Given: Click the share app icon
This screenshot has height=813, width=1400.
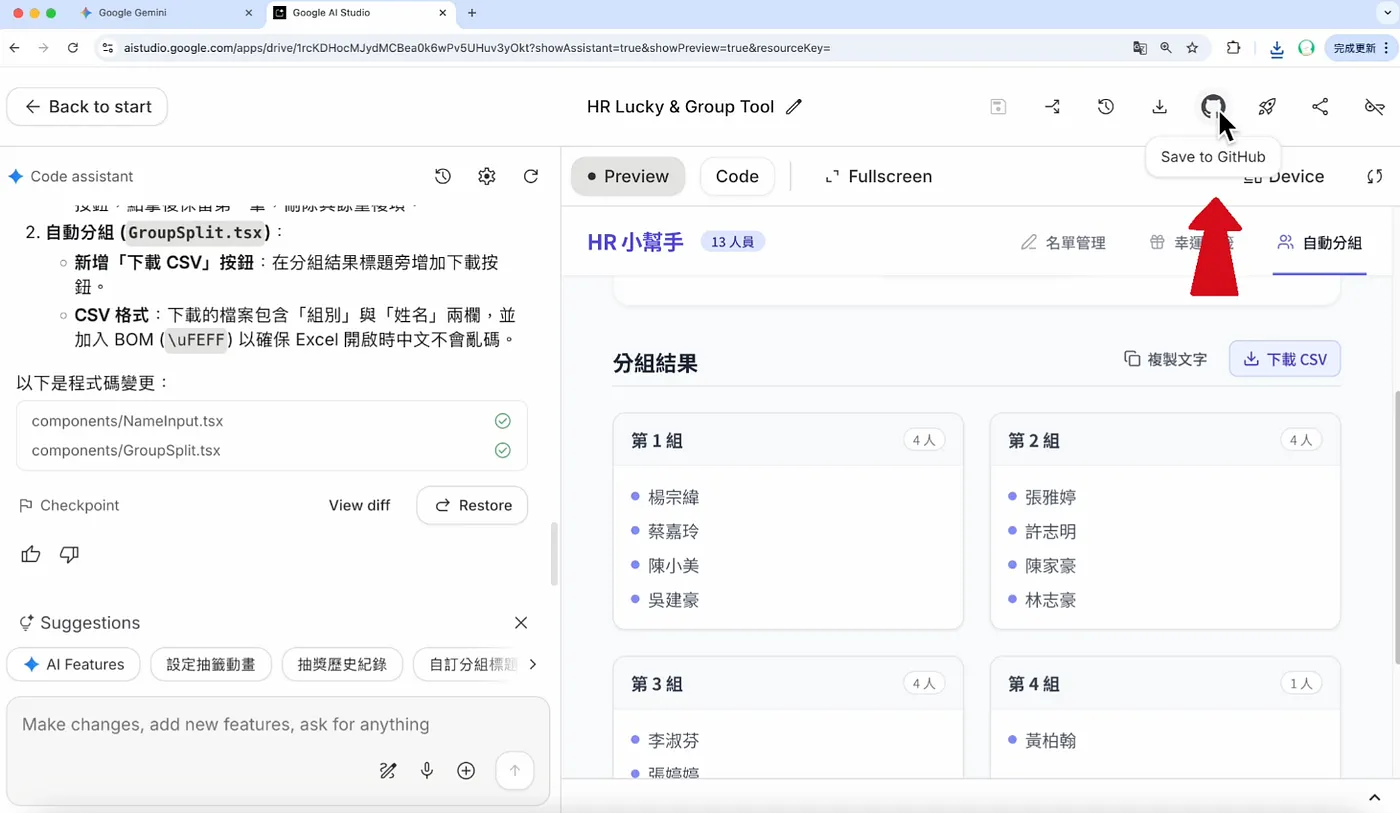Looking at the screenshot, I should [1320, 107].
